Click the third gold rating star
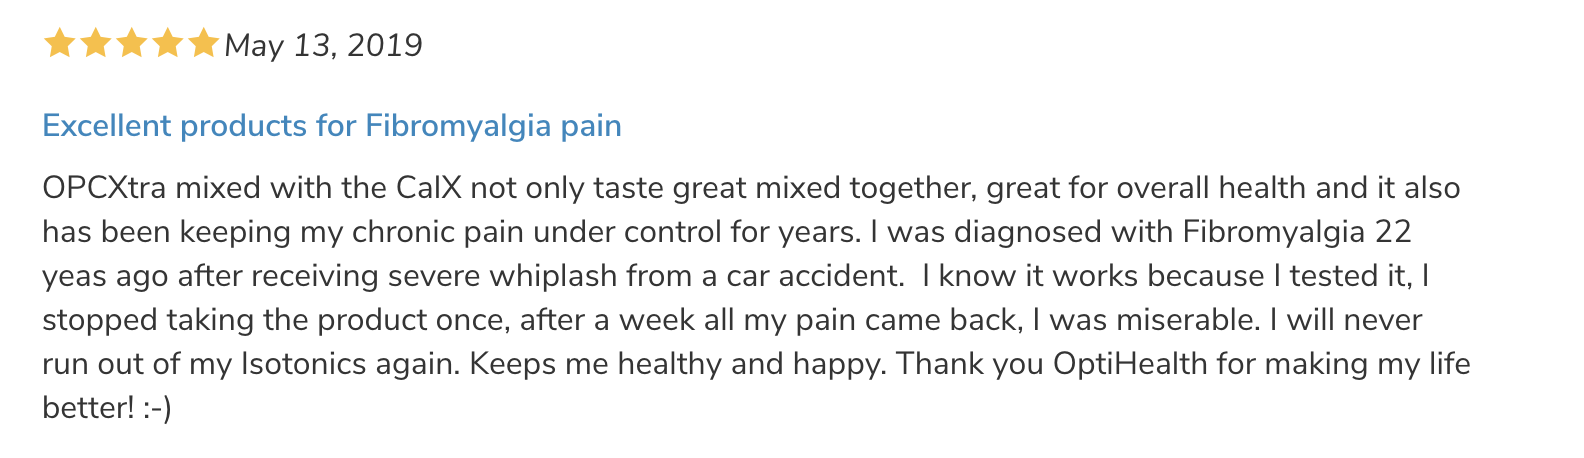The image size is (1584, 458). 132,44
